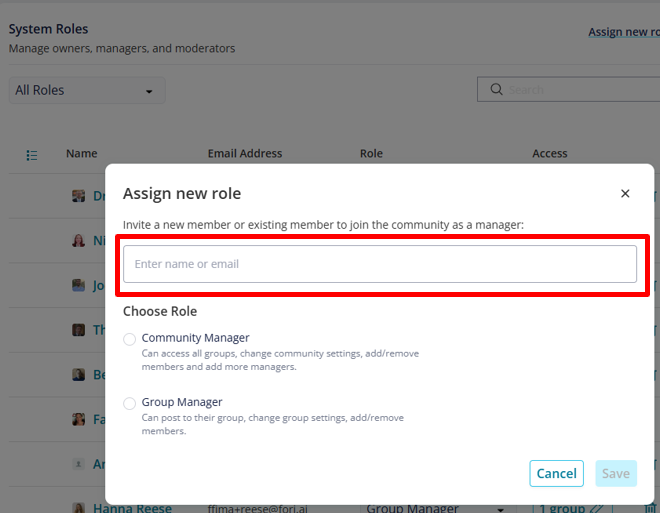Close the Assign new role dialog
Viewport: 660px width, 513px height.
pyautogui.click(x=625, y=194)
